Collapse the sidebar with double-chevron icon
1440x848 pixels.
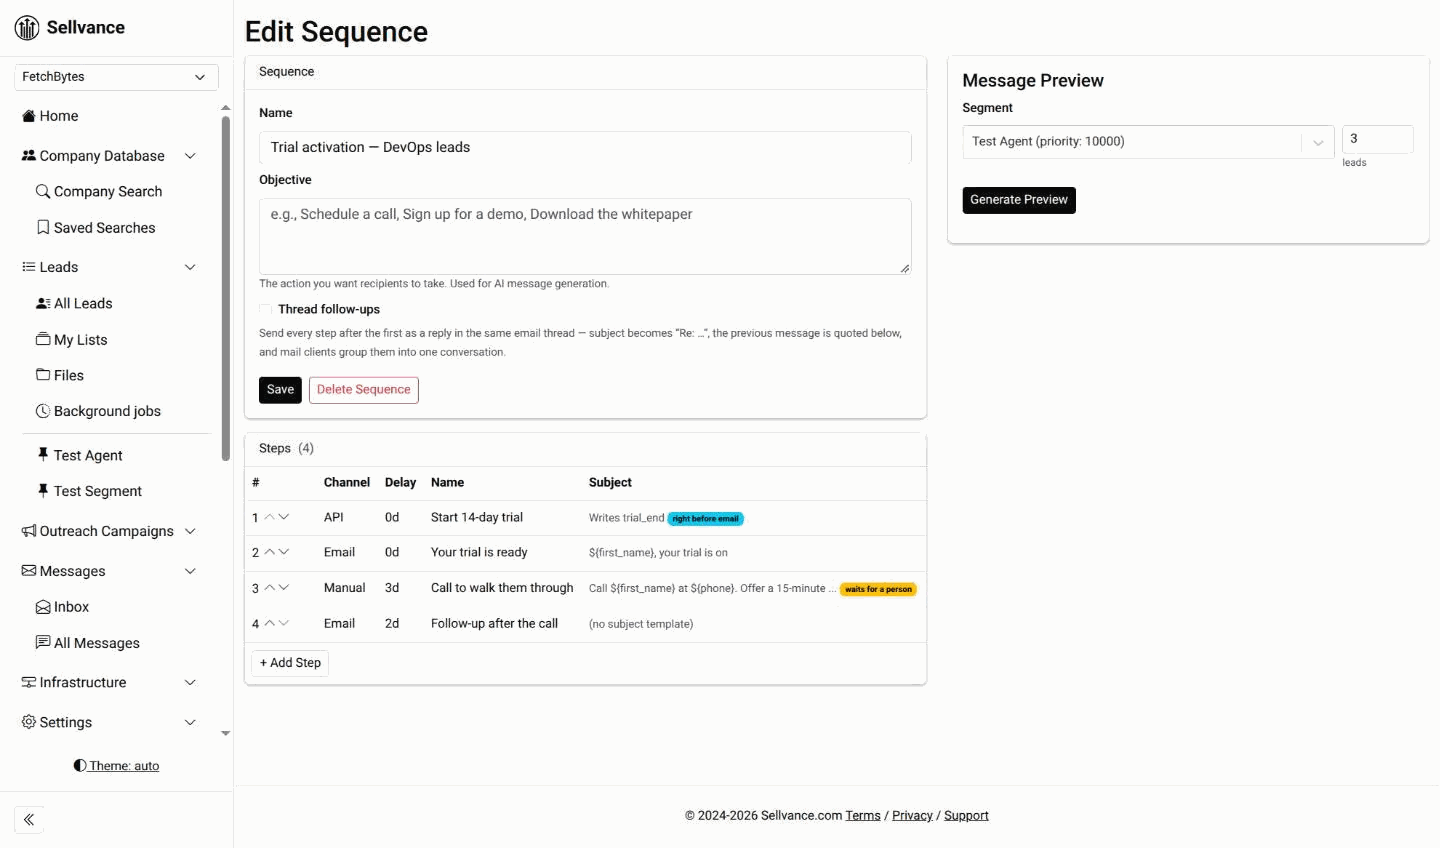29,820
